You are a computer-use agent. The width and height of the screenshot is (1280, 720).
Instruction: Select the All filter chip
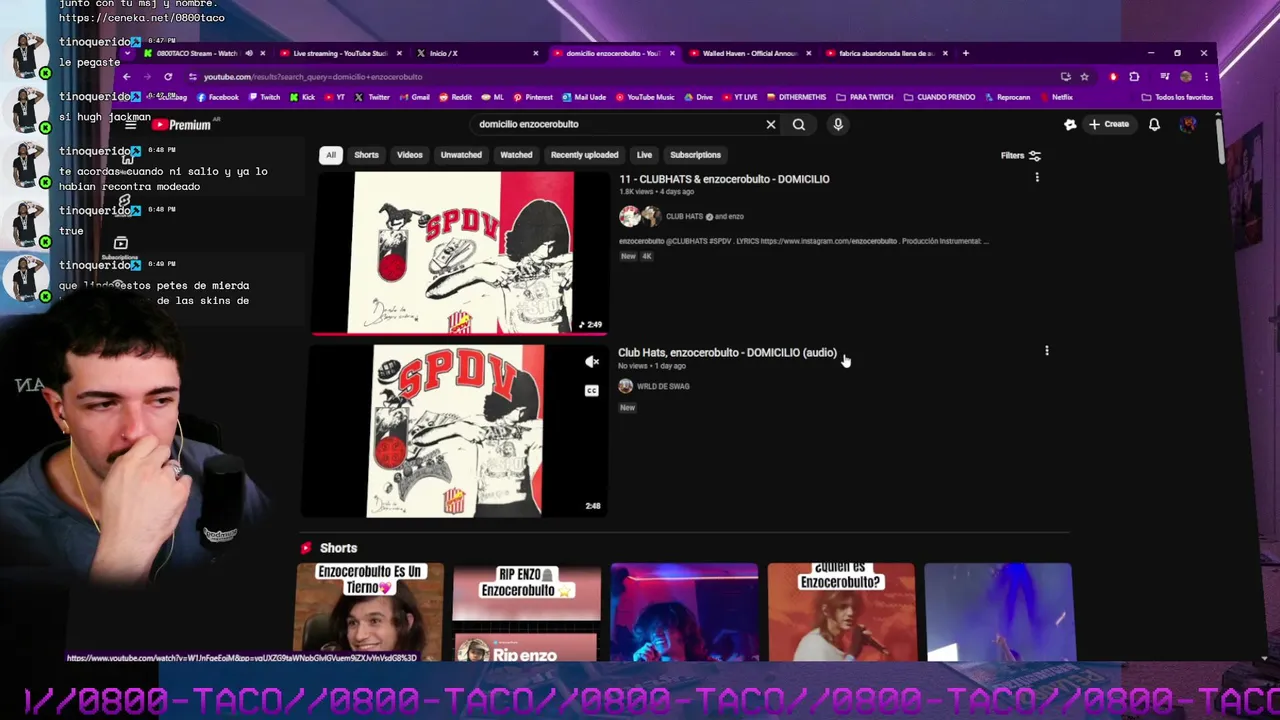click(x=330, y=155)
